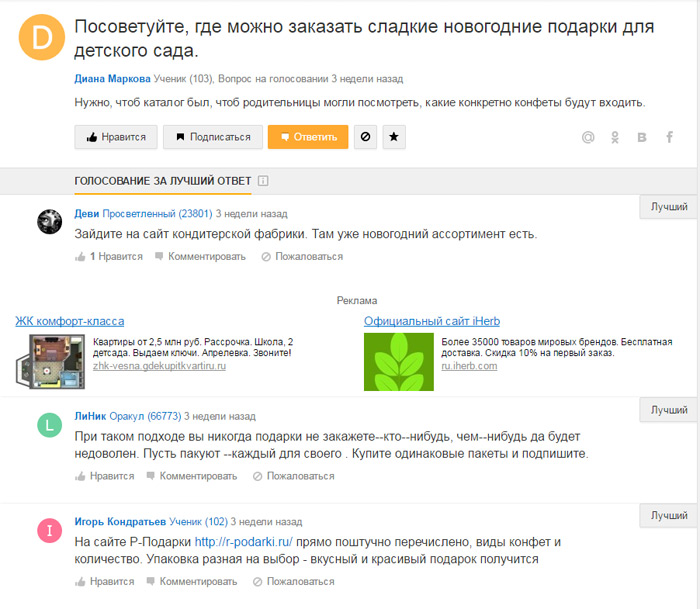700x609 pixels.
Task: Comment on ЛиНик's answer
Action: [x=192, y=476]
